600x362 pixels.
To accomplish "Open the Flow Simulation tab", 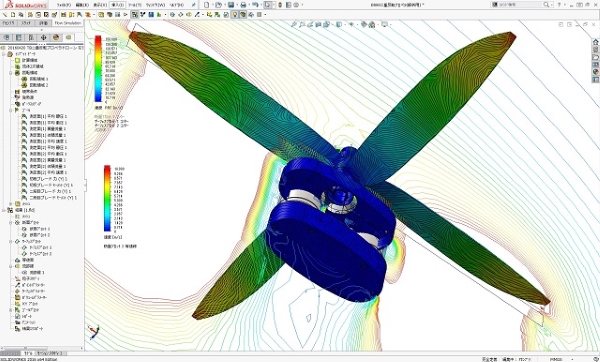I will coord(68,23).
